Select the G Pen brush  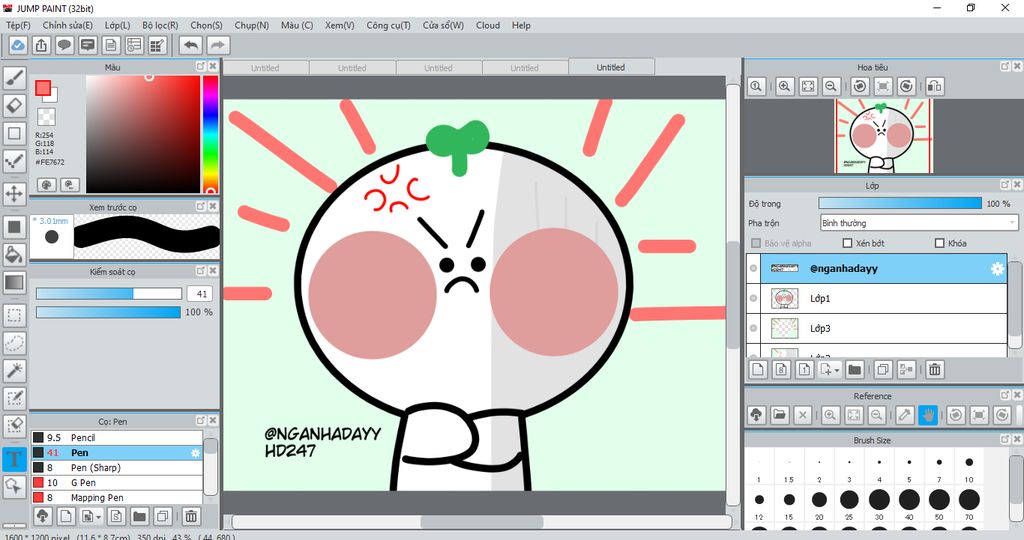117,483
